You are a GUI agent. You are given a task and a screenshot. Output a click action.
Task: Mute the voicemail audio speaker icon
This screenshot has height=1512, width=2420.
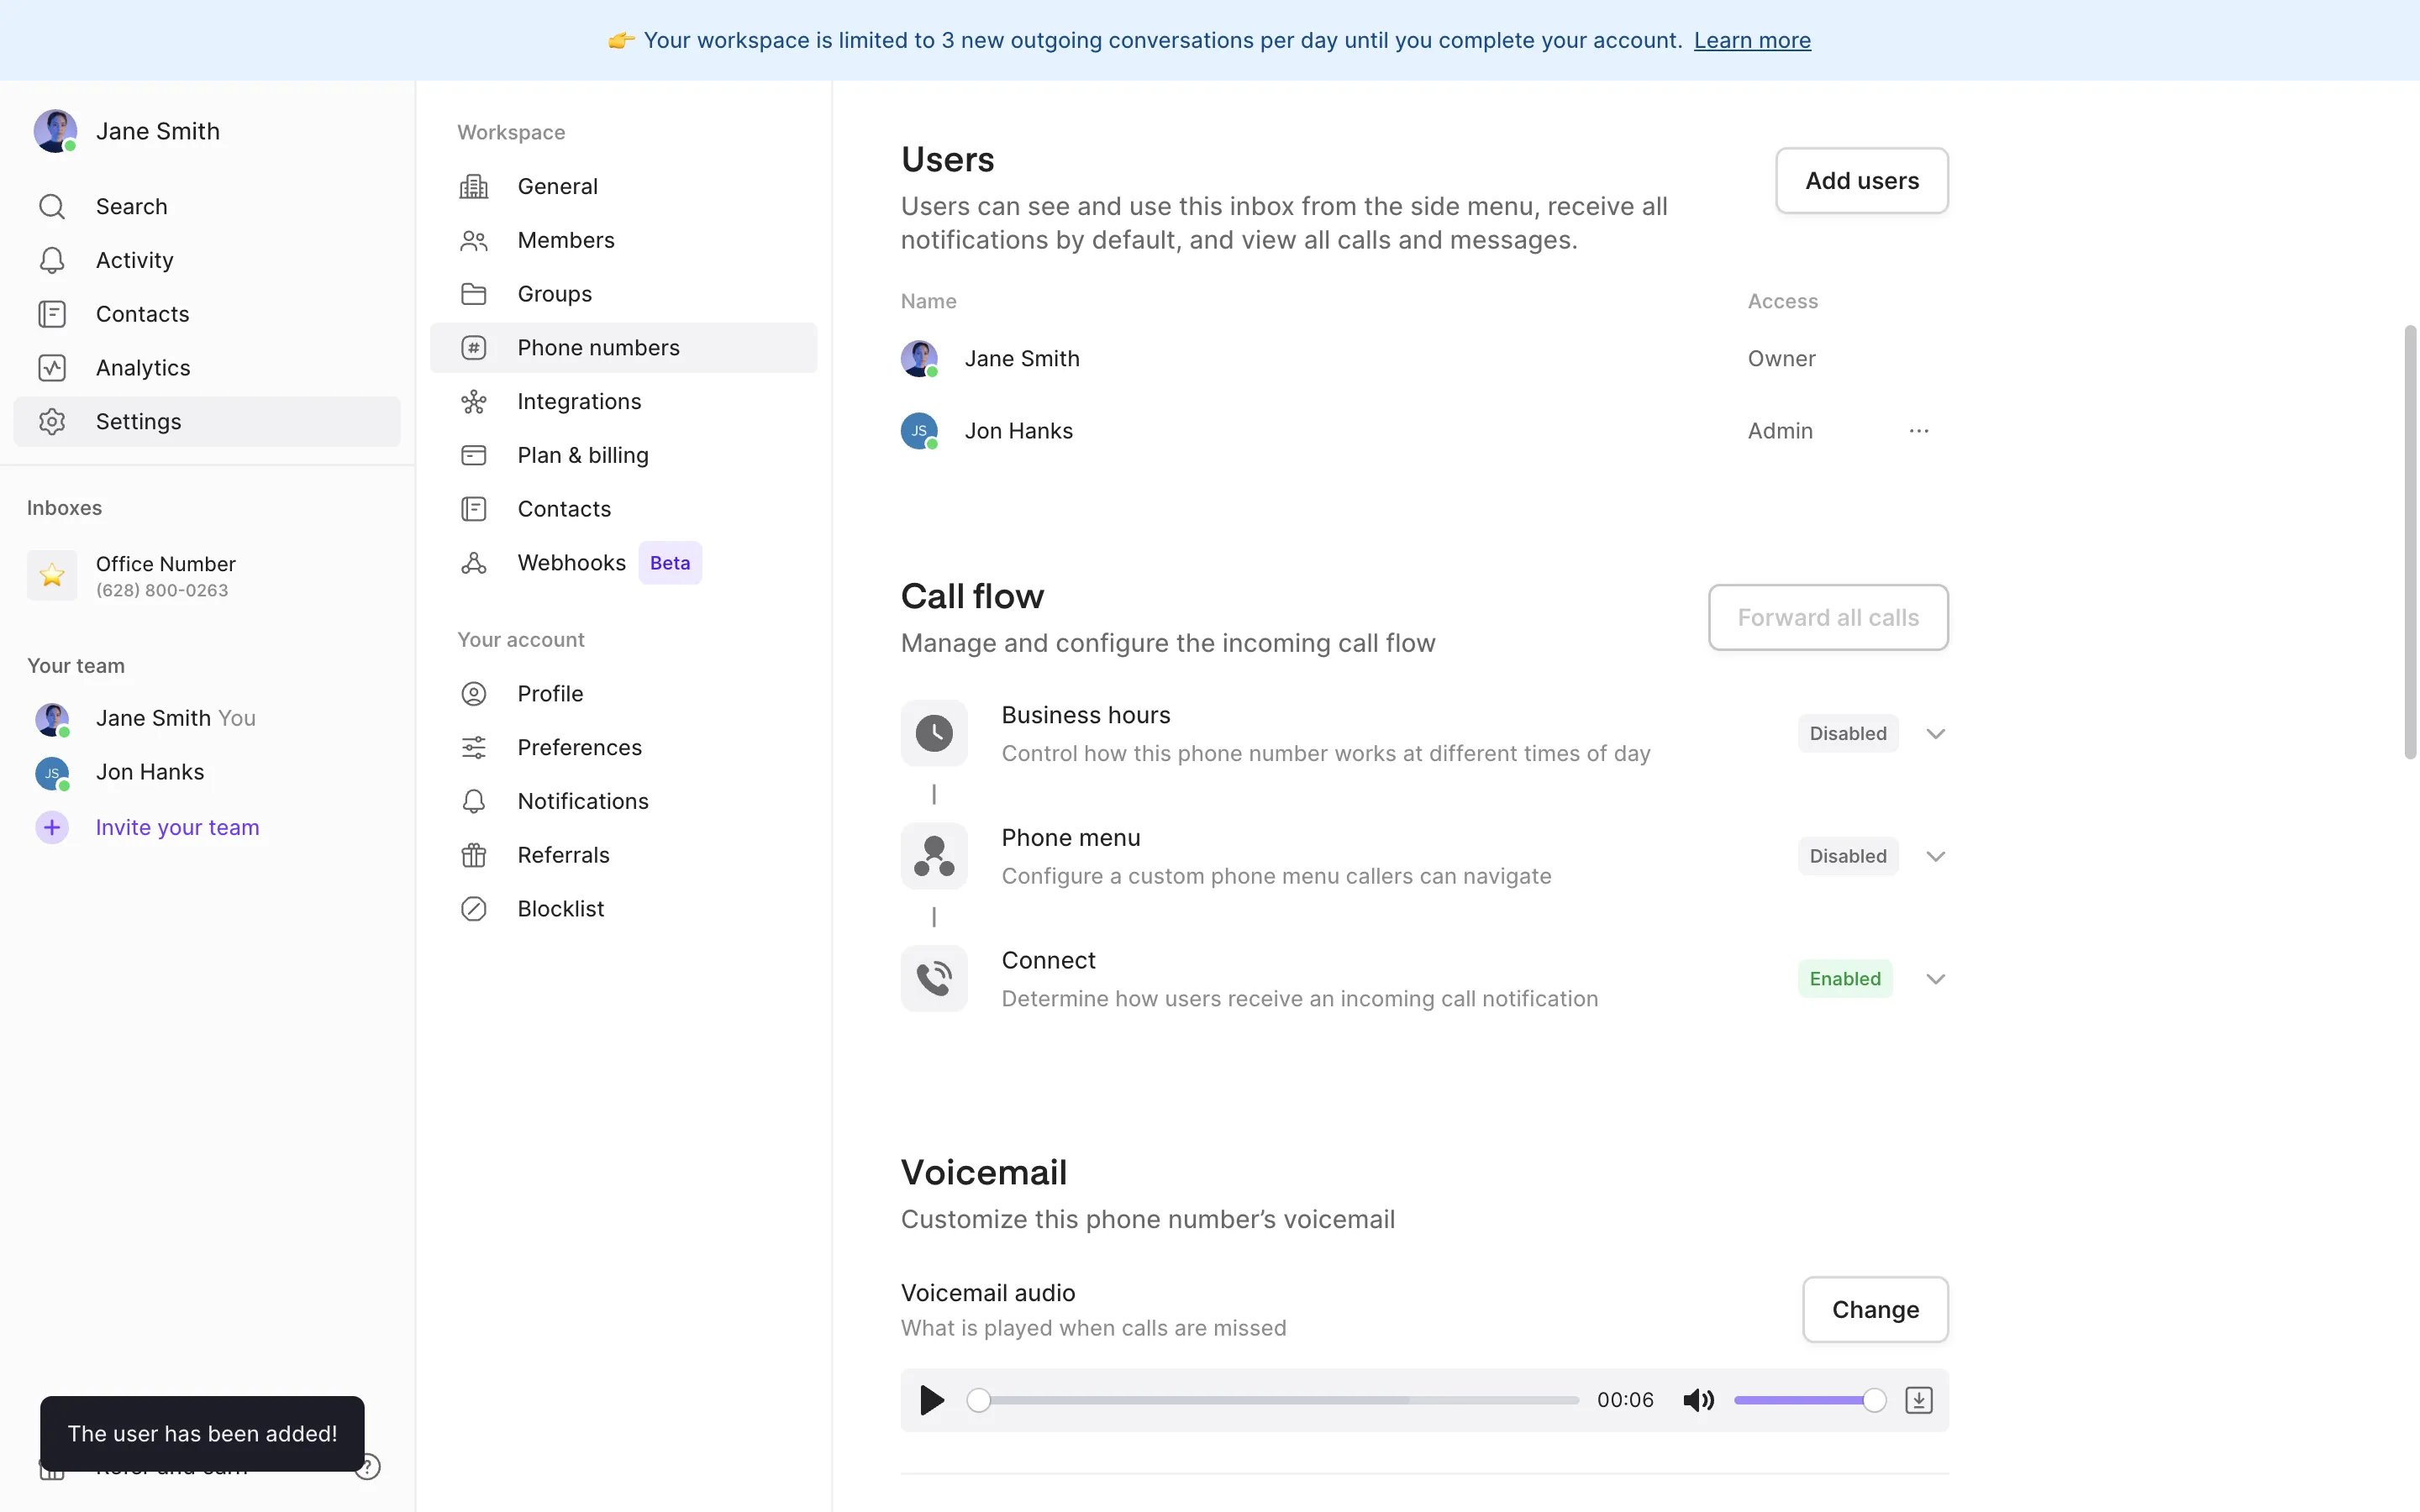click(x=1698, y=1400)
